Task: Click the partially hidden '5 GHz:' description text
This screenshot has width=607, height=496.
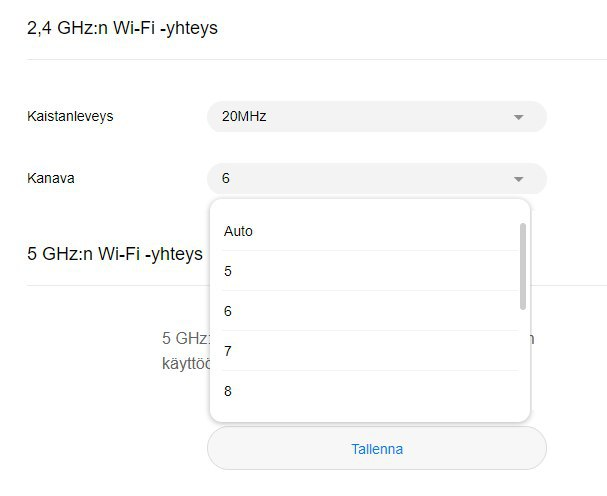Action: (x=185, y=338)
